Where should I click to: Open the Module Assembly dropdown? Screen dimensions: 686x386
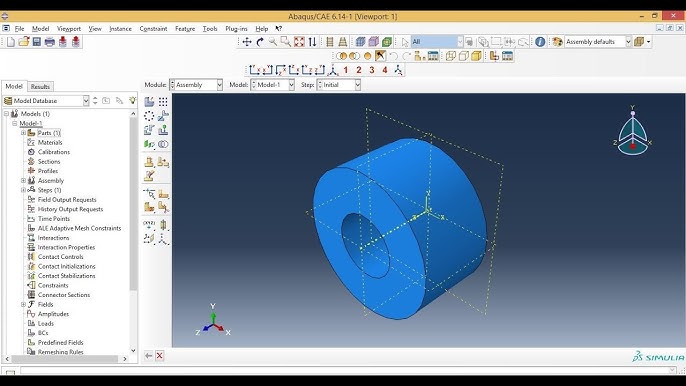196,85
